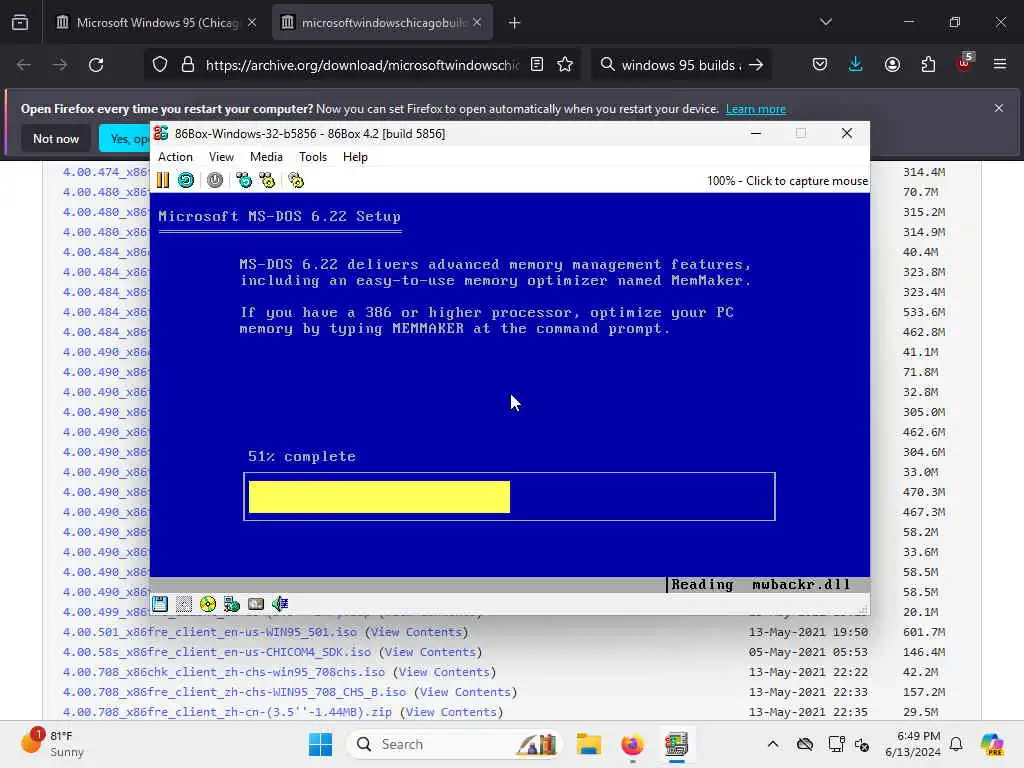Focus the archive.org URL address field
The width and height of the screenshot is (1024, 768).
(x=362, y=65)
